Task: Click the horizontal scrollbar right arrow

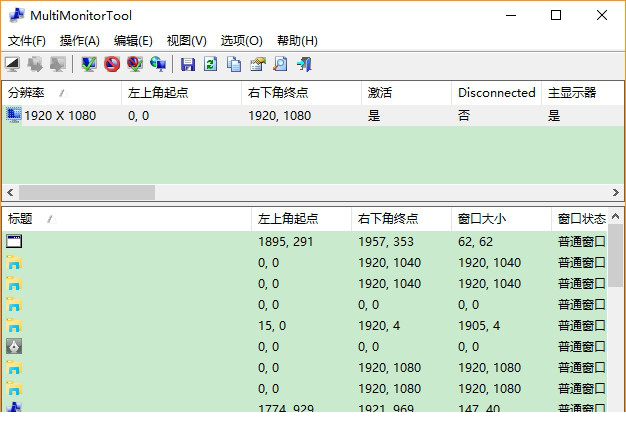Action: point(616,192)
